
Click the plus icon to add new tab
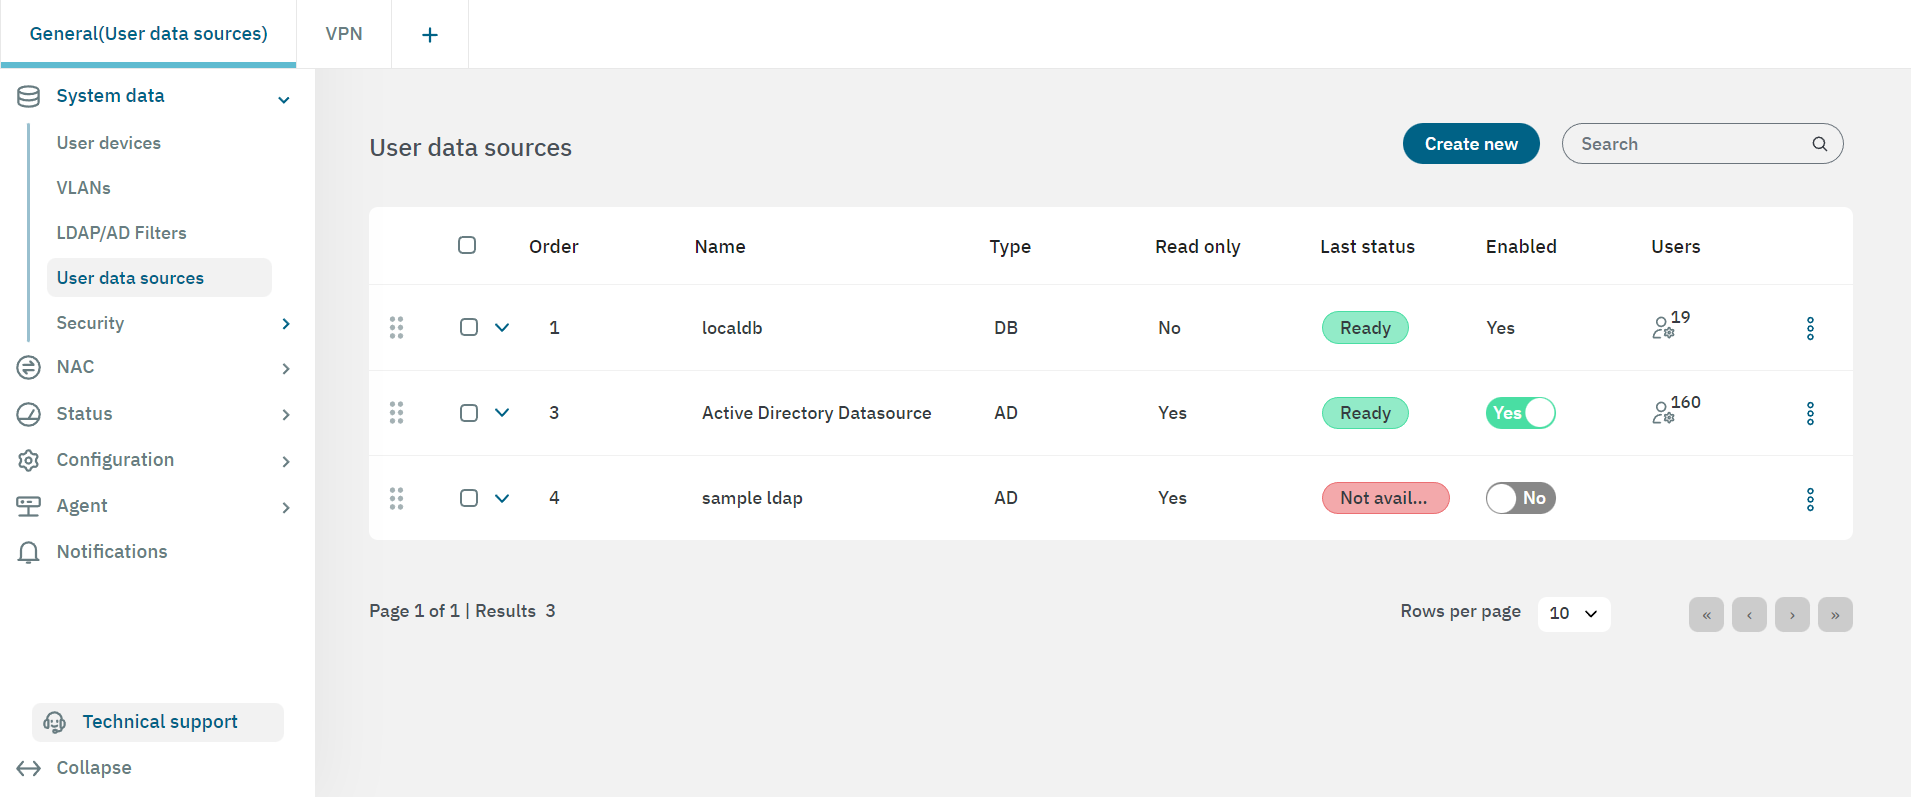(x=430, y=35)
